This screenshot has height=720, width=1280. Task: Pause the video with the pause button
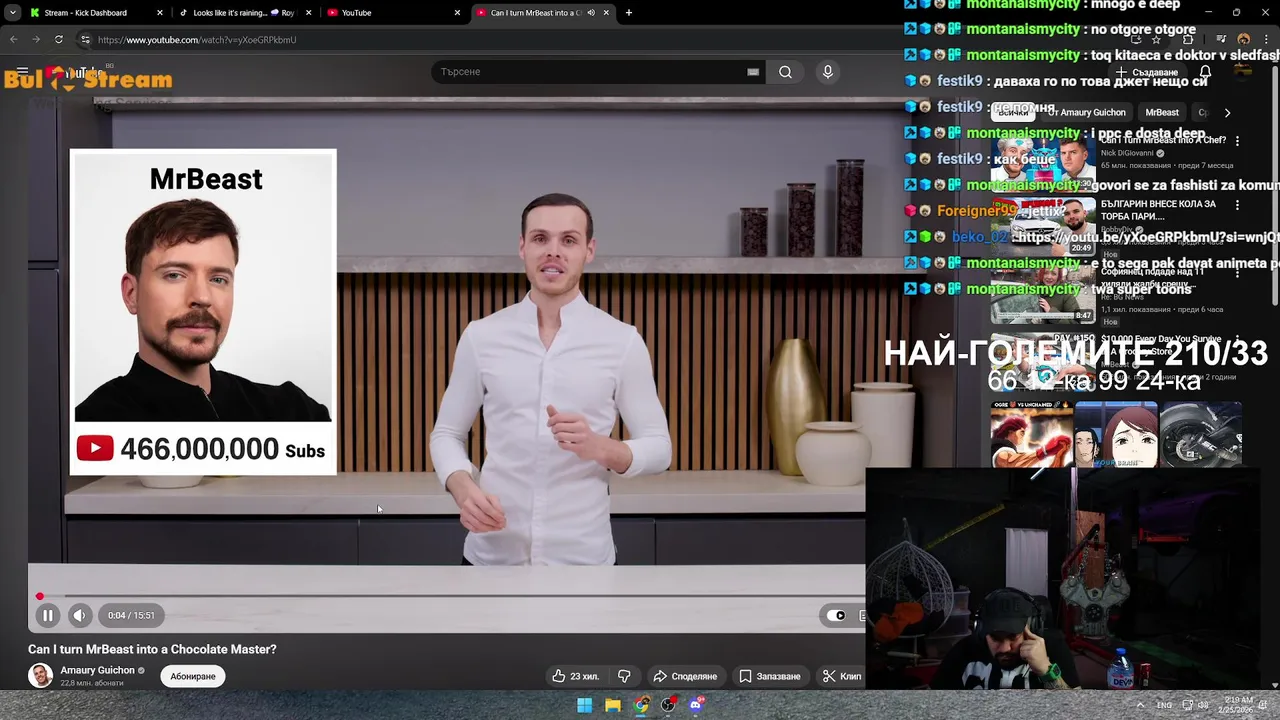pos(47,615)
